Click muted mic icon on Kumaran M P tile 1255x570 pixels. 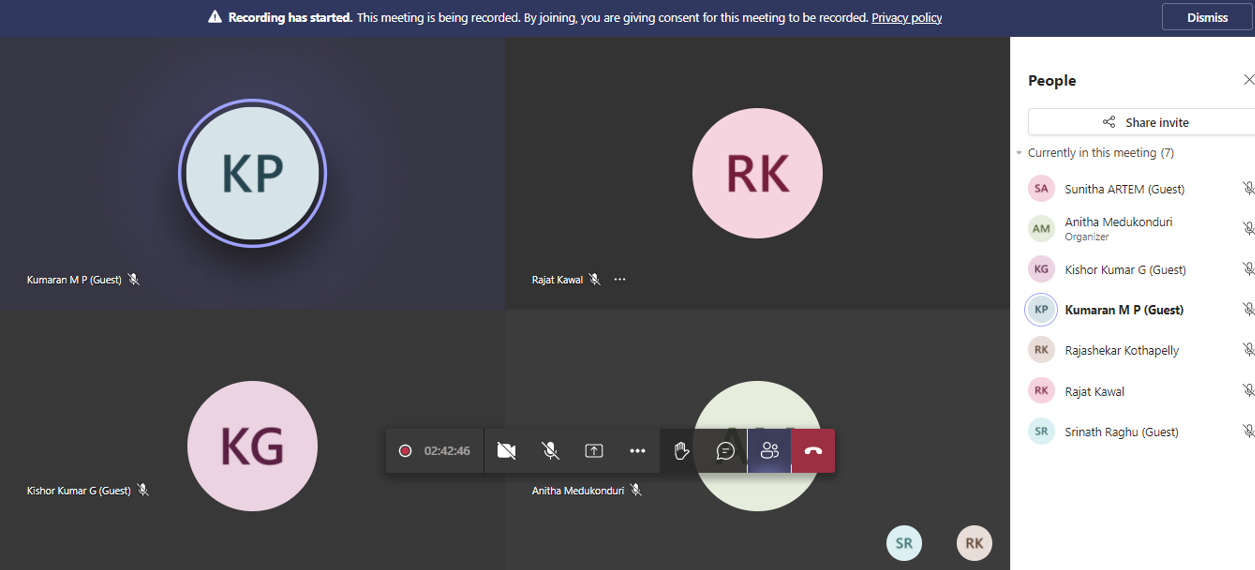pos(134,280)
